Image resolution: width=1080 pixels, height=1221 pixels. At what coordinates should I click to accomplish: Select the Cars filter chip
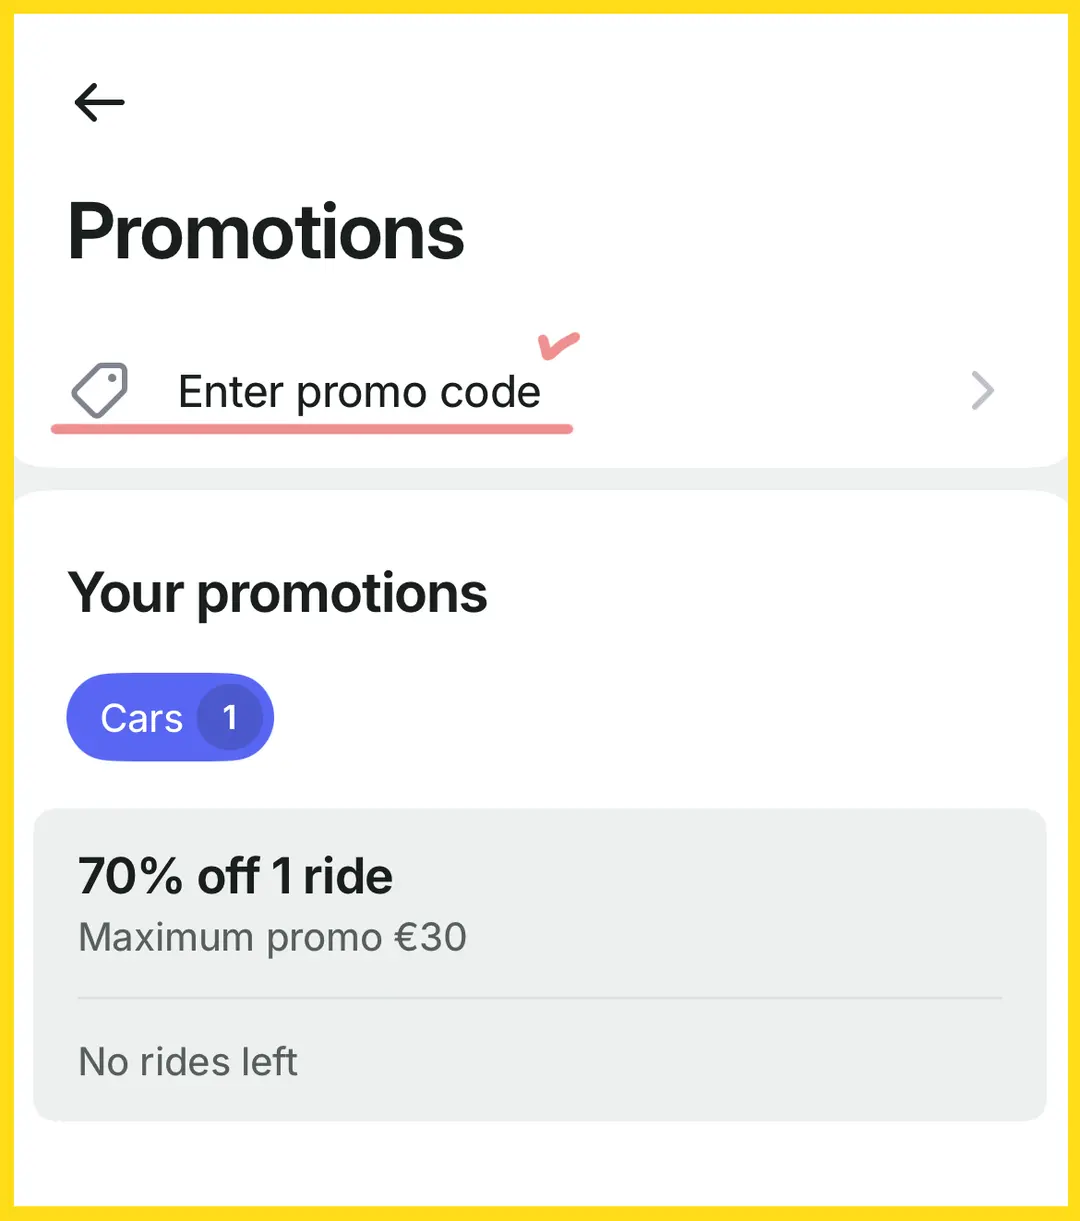pos(170,717)
